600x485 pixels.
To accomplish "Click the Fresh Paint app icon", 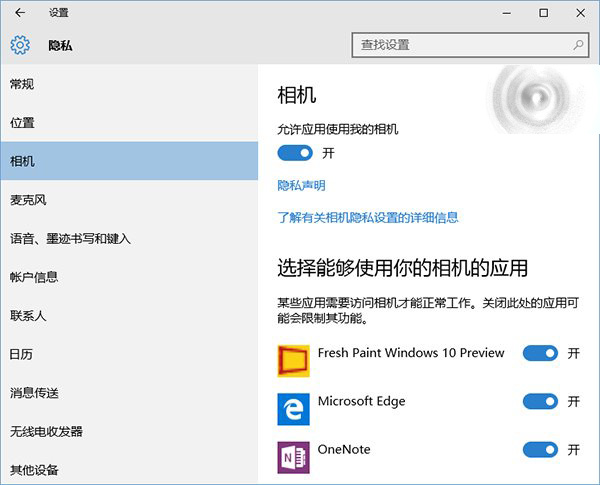I will coord(293,360).
